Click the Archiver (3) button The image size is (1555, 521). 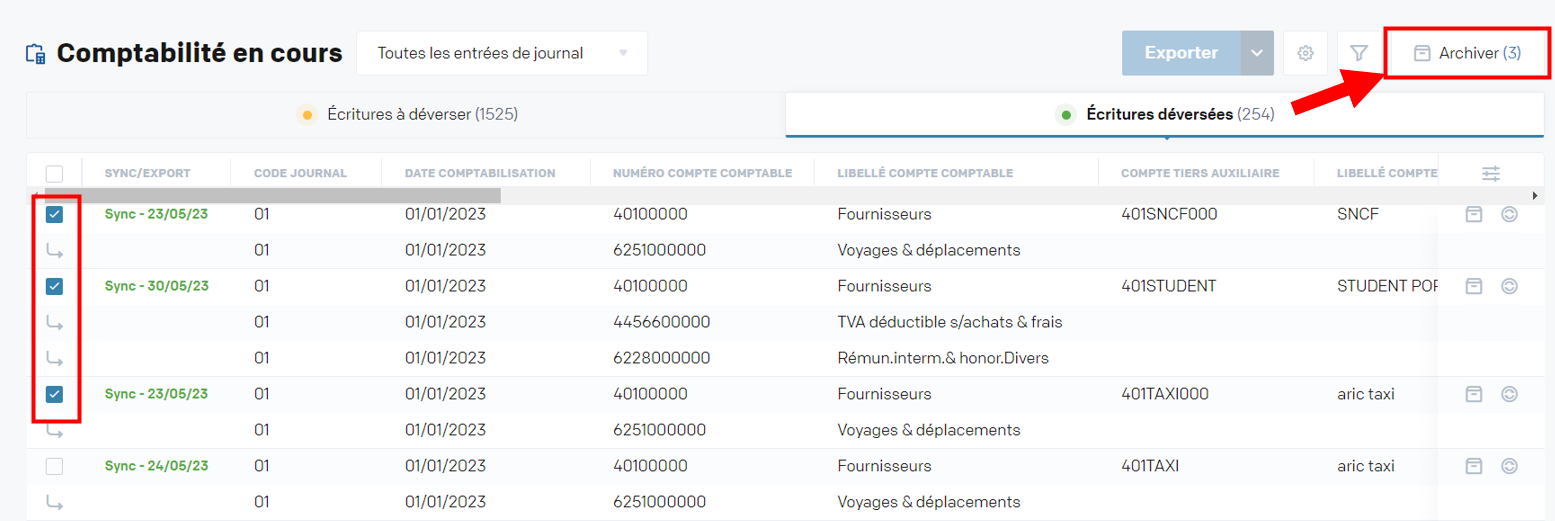[x=1467, y=53]
